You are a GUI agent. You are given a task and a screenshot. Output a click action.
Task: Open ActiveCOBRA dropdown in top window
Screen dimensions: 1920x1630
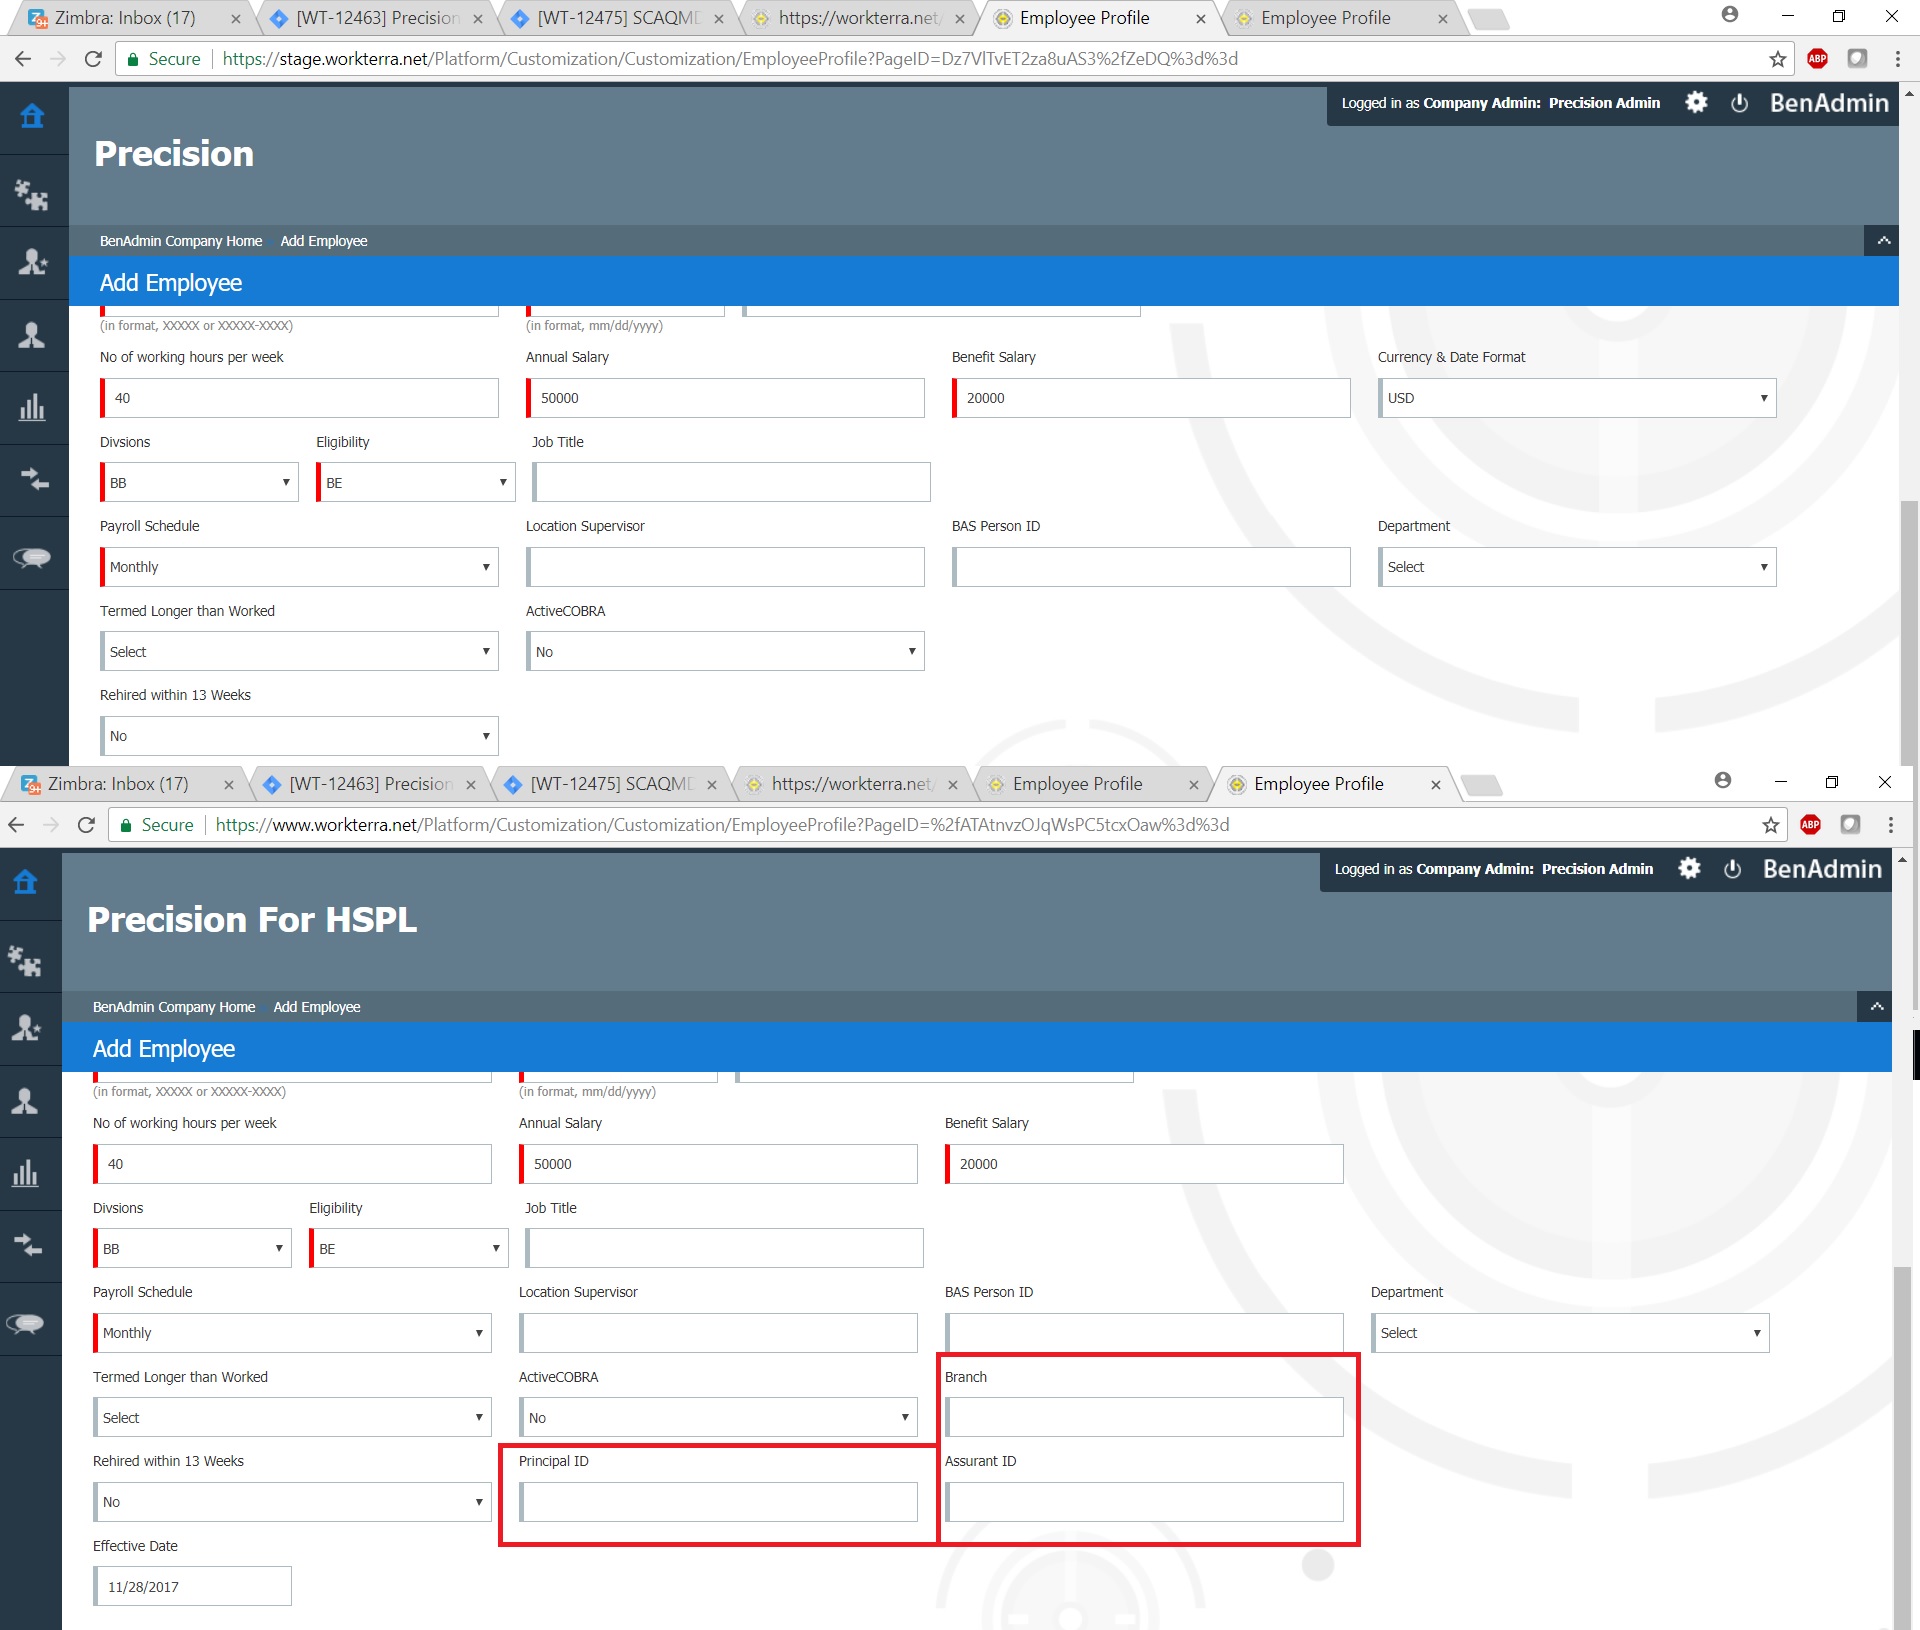click(x=725, y=651)
